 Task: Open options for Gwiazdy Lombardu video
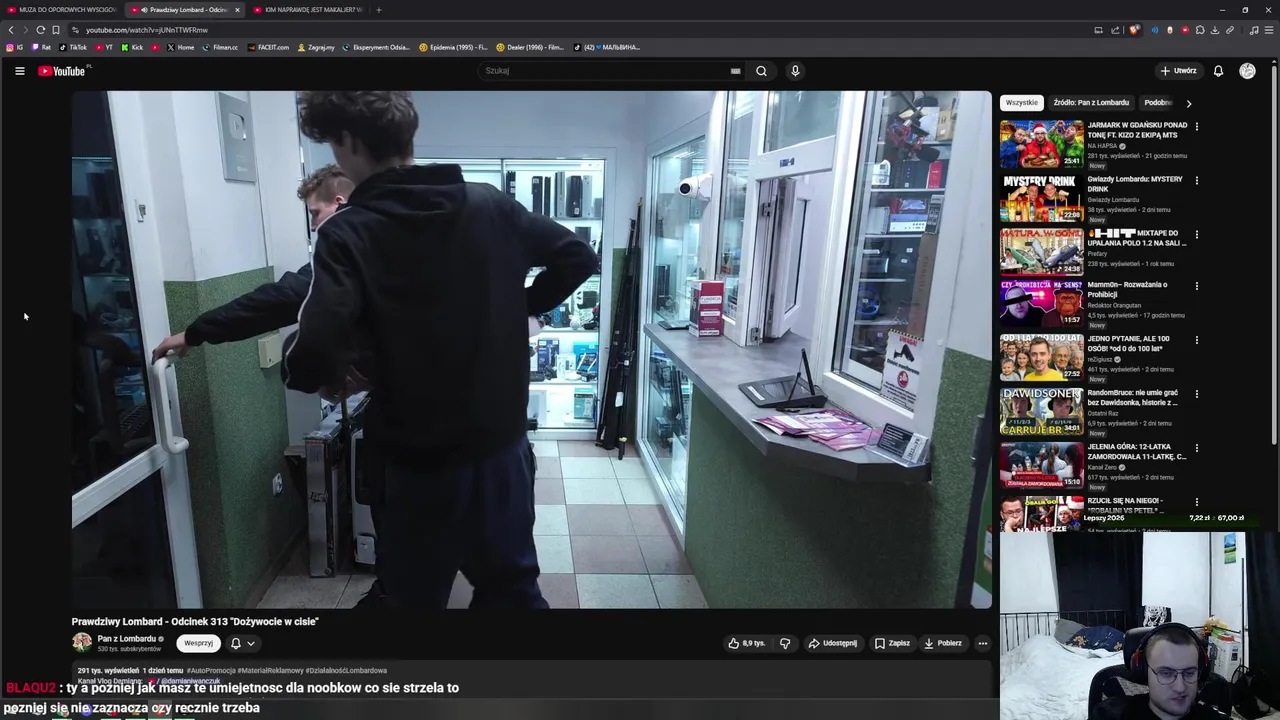[x=1196, y=180]
